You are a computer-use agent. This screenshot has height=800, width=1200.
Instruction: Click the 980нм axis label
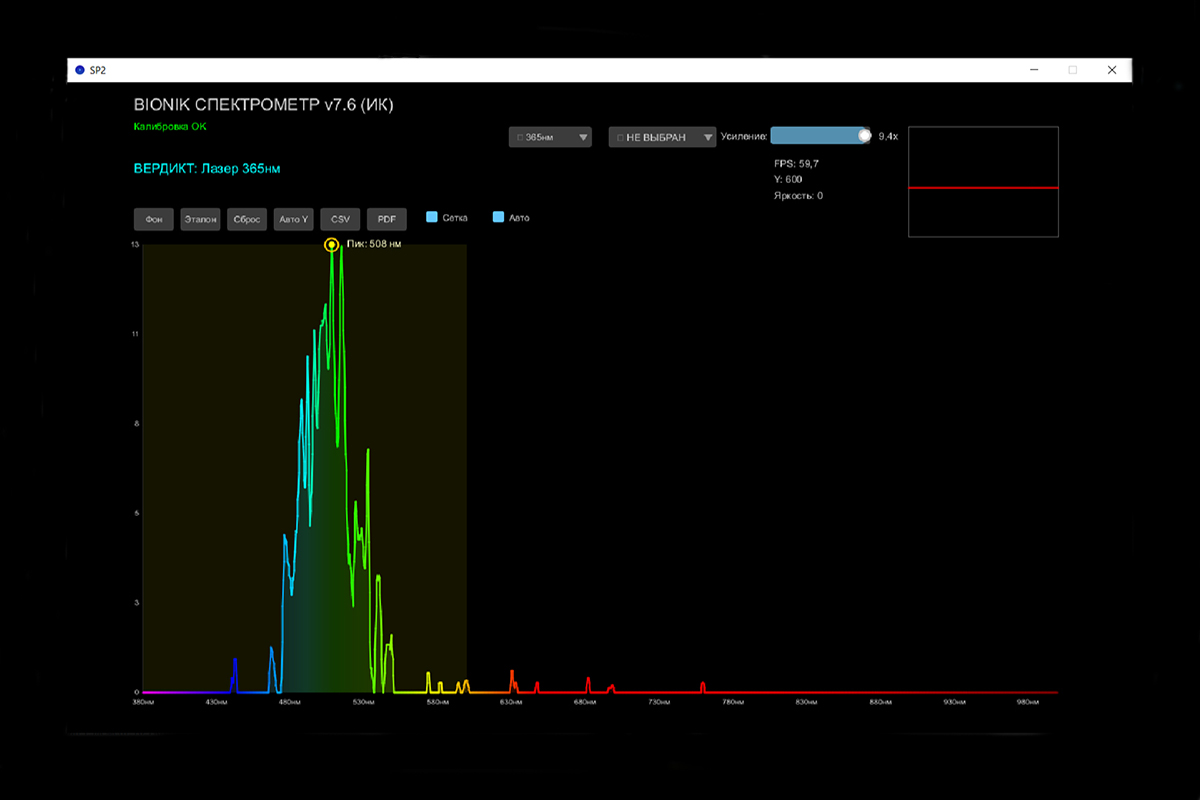(1029, 703)
